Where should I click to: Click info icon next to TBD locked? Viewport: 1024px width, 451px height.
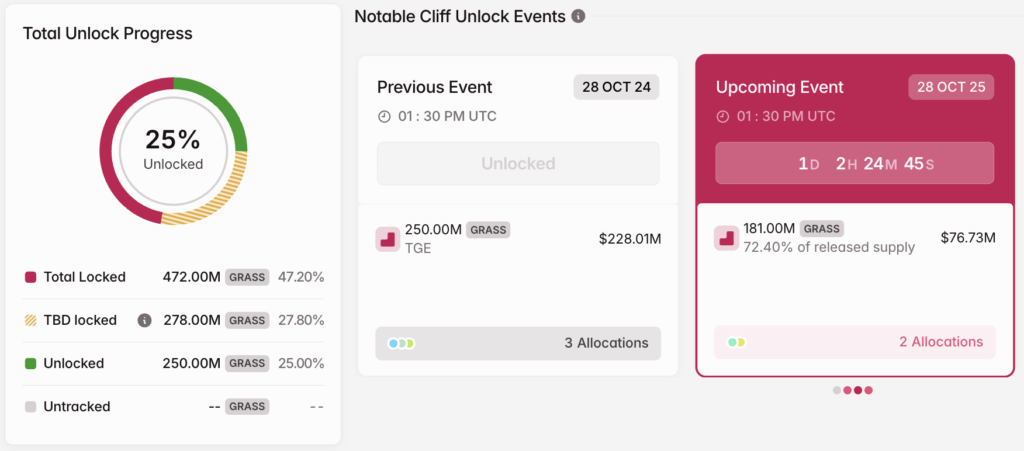144,320
